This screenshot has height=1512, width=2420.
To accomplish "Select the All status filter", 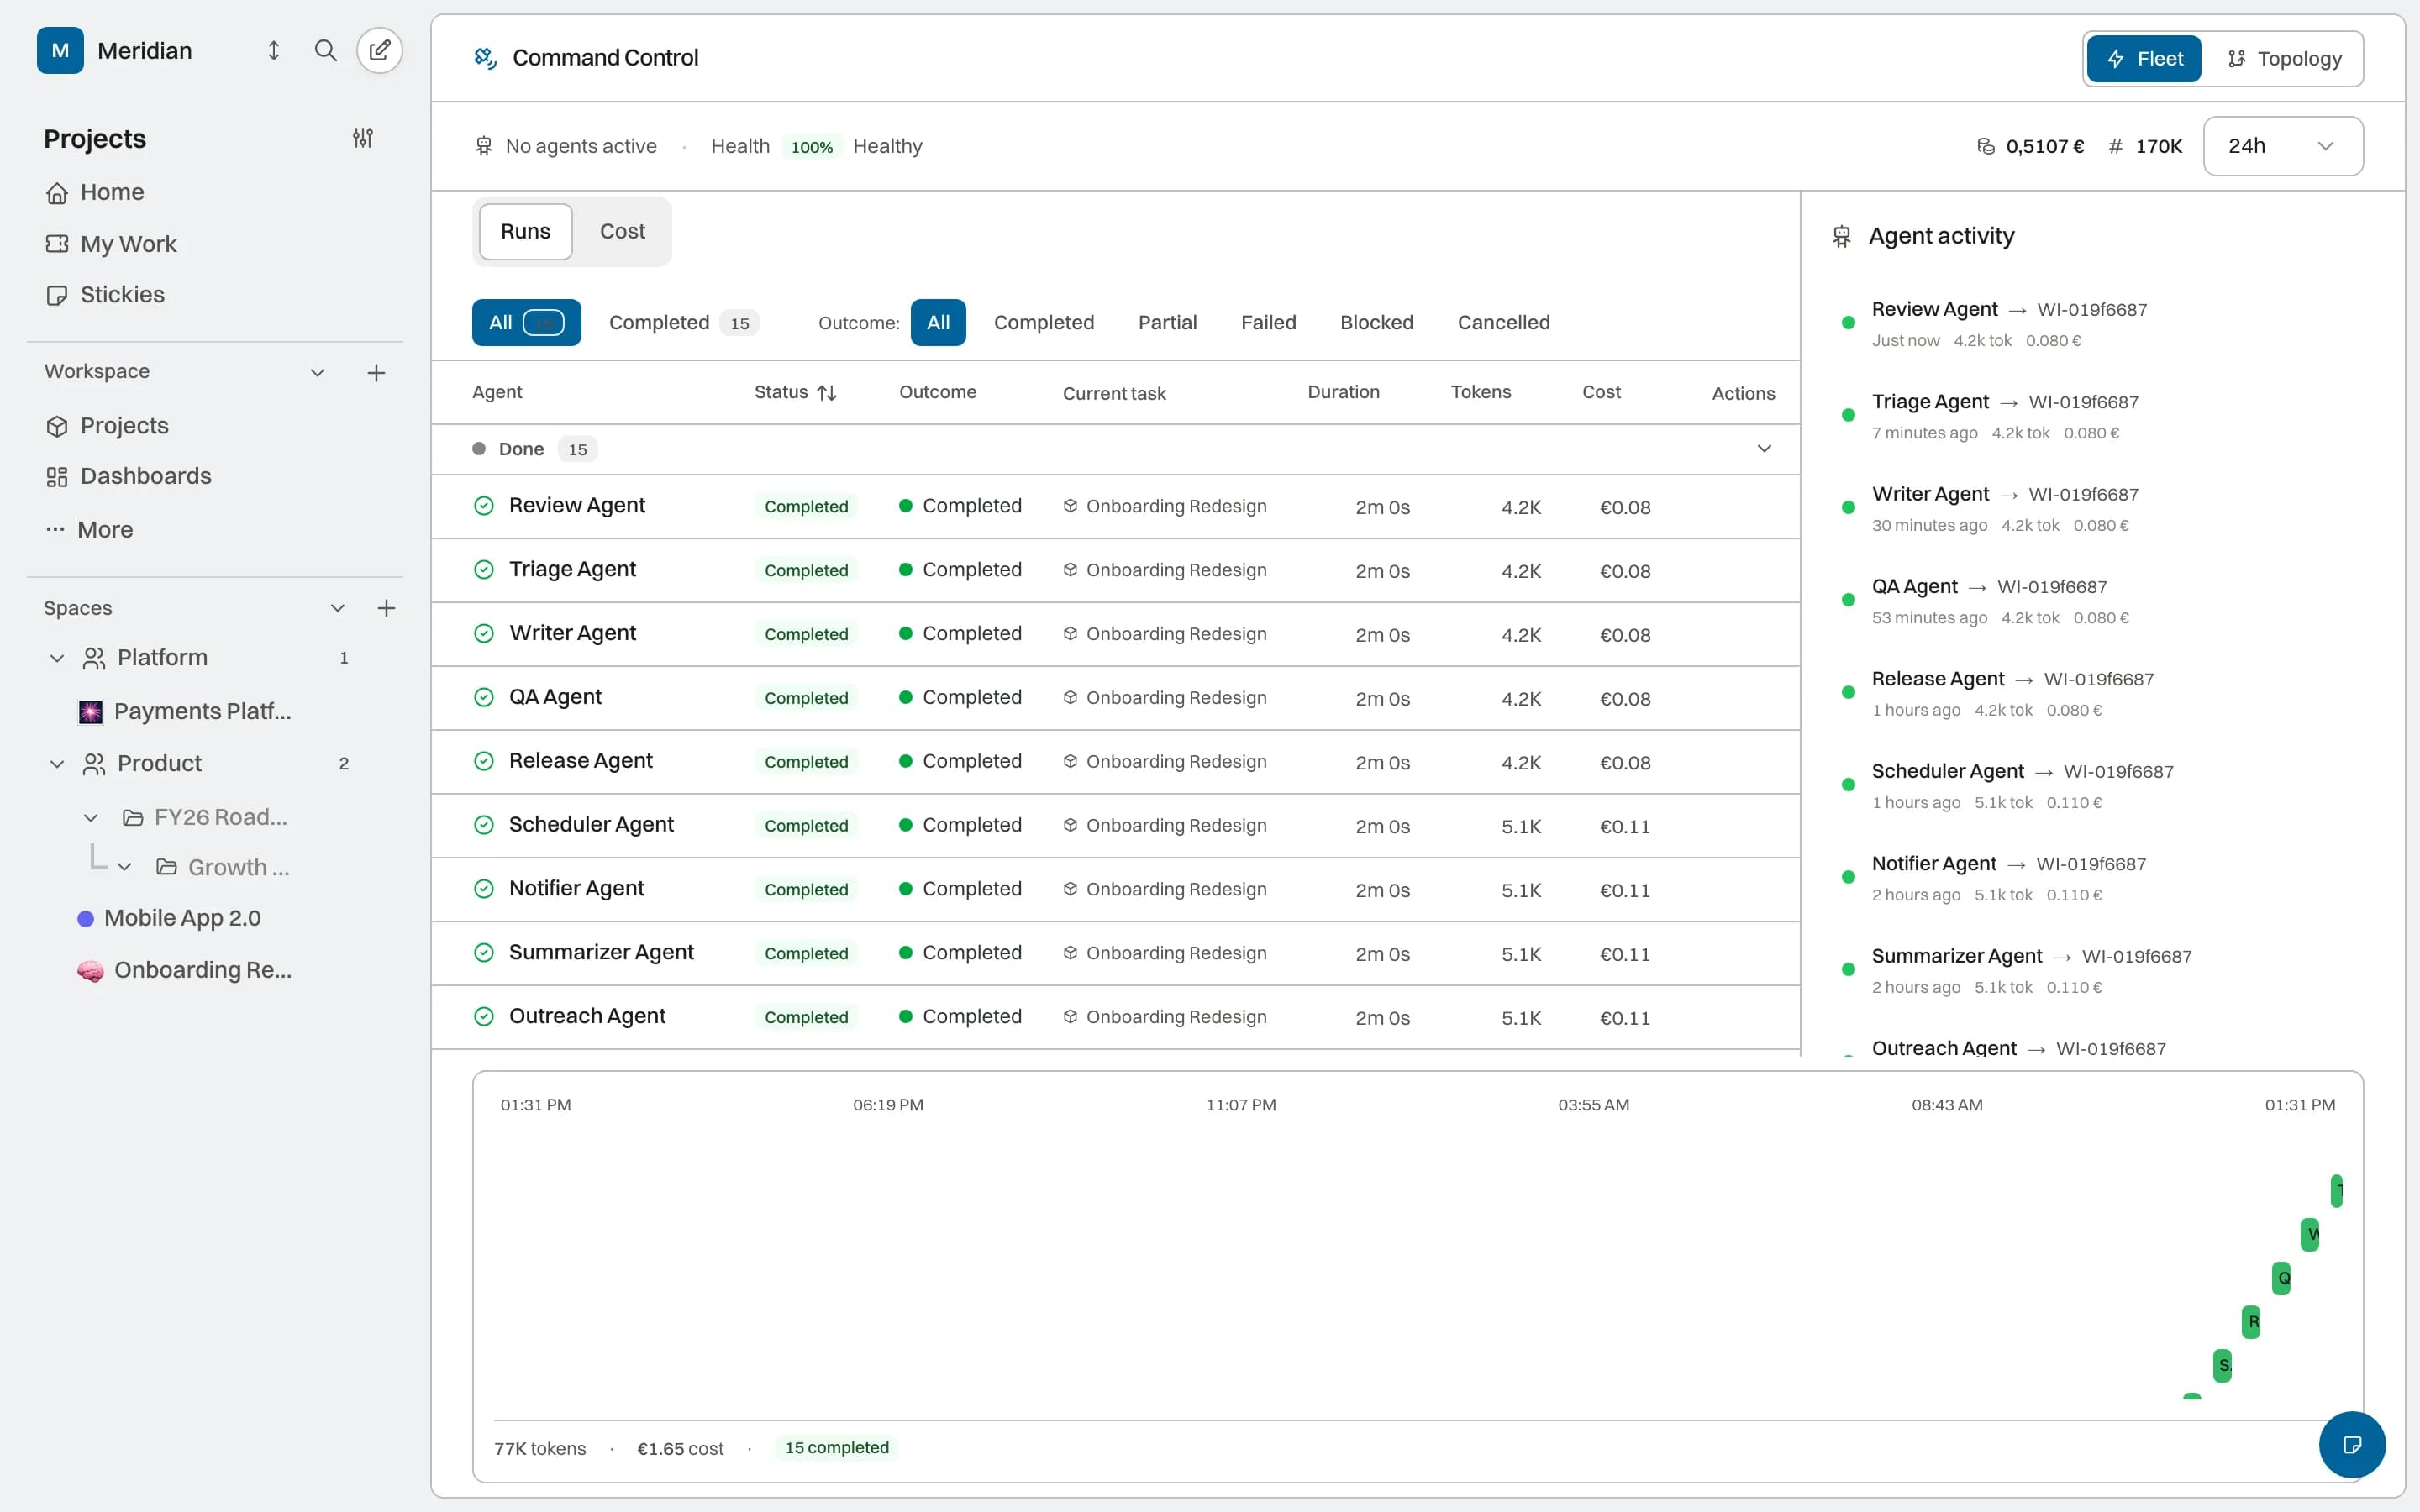I will pos(526,322).
